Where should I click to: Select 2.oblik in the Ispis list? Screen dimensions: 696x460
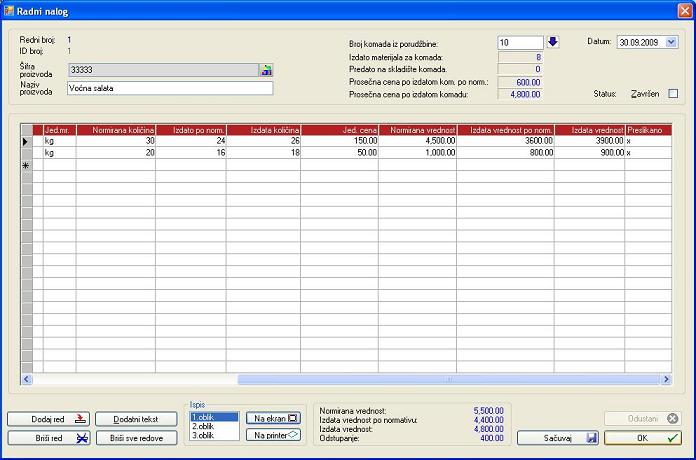(x=214, y=426)
